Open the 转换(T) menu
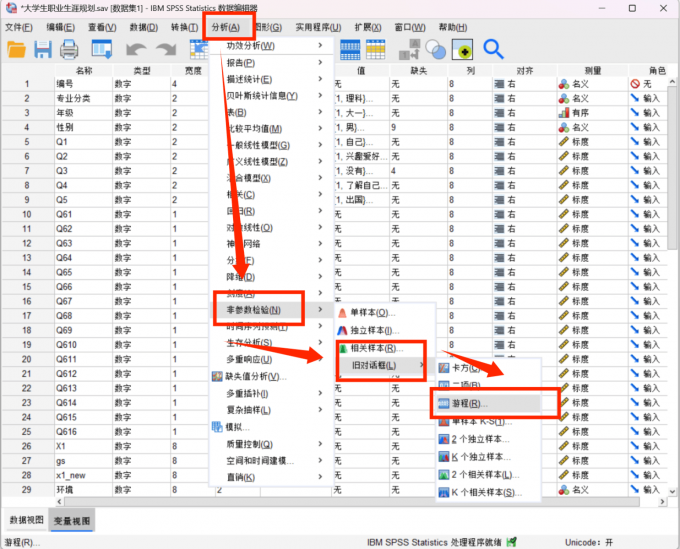The height and width of the screenshot is (549, 680). [184, 27]
